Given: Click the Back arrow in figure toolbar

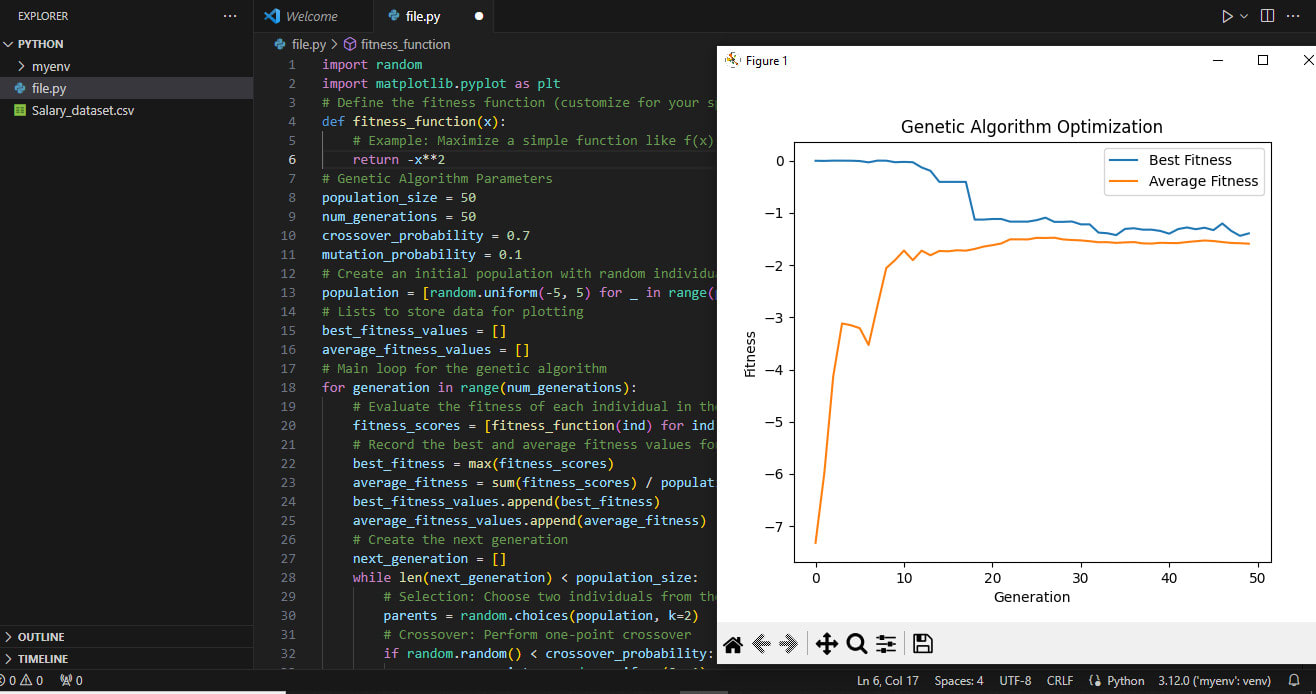Looking at the screenshot, I should coord(761,645).
